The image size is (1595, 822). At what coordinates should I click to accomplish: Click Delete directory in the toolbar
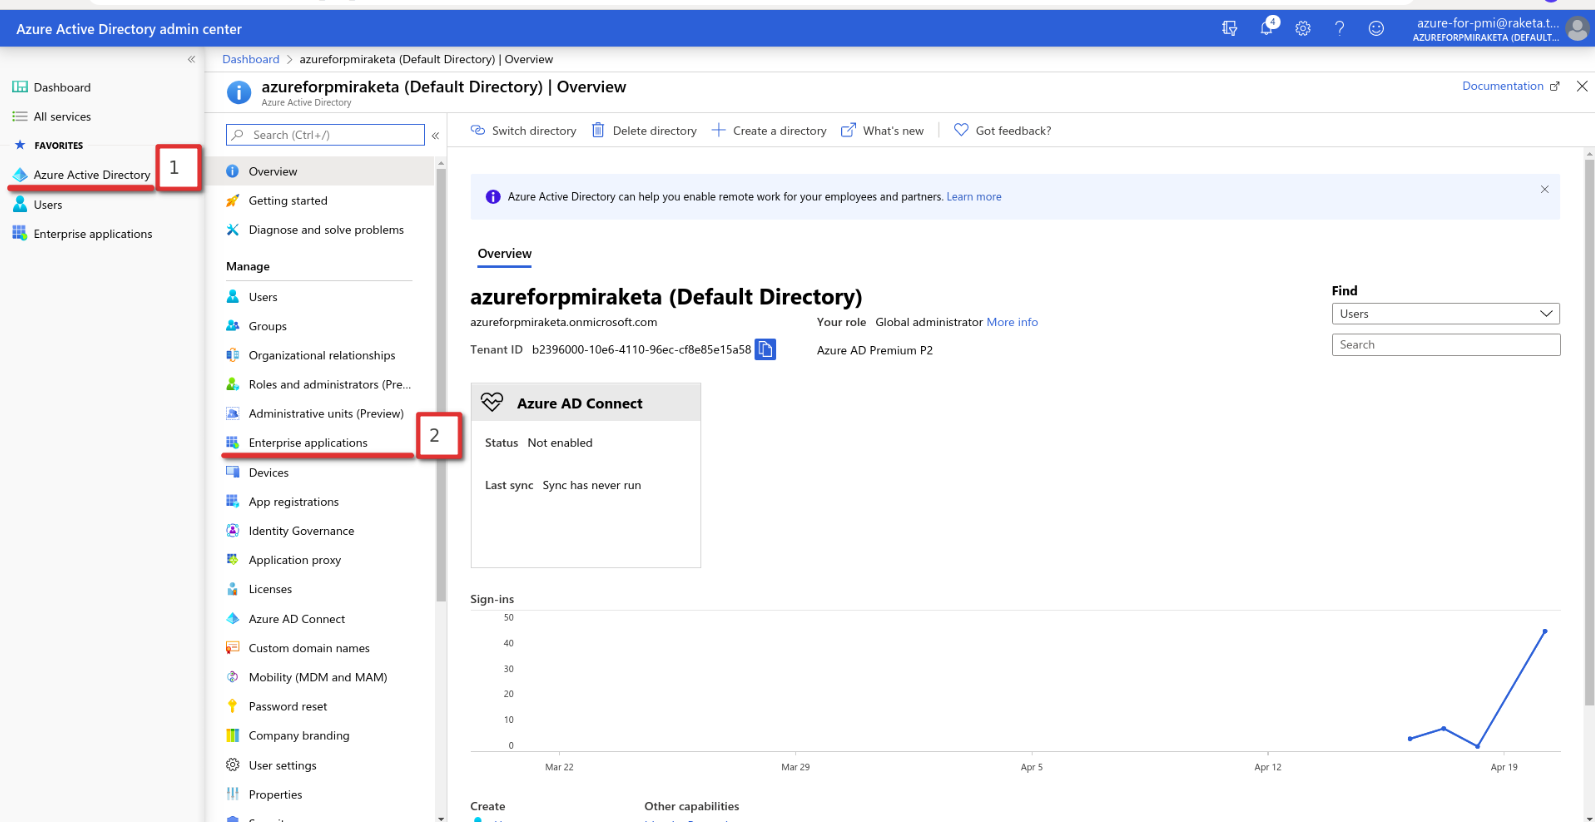tap(644, 131)
